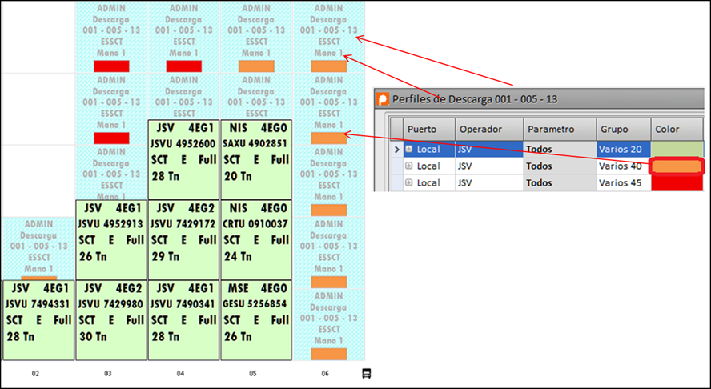The height and width of the screenshot is (389, 711).
Task: Select container SAXU 4902851
Action: [x=256, y=159]
